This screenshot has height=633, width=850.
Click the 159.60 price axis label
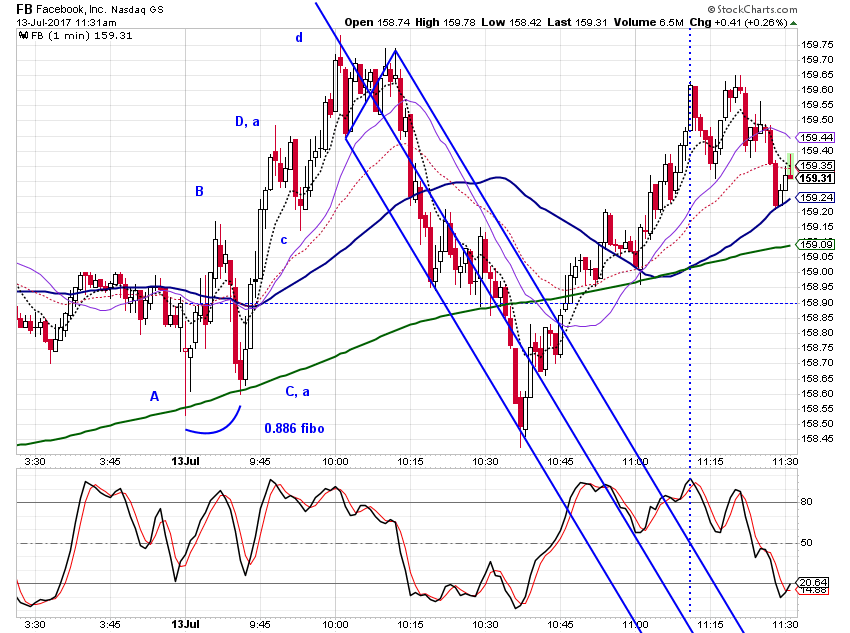817,89
